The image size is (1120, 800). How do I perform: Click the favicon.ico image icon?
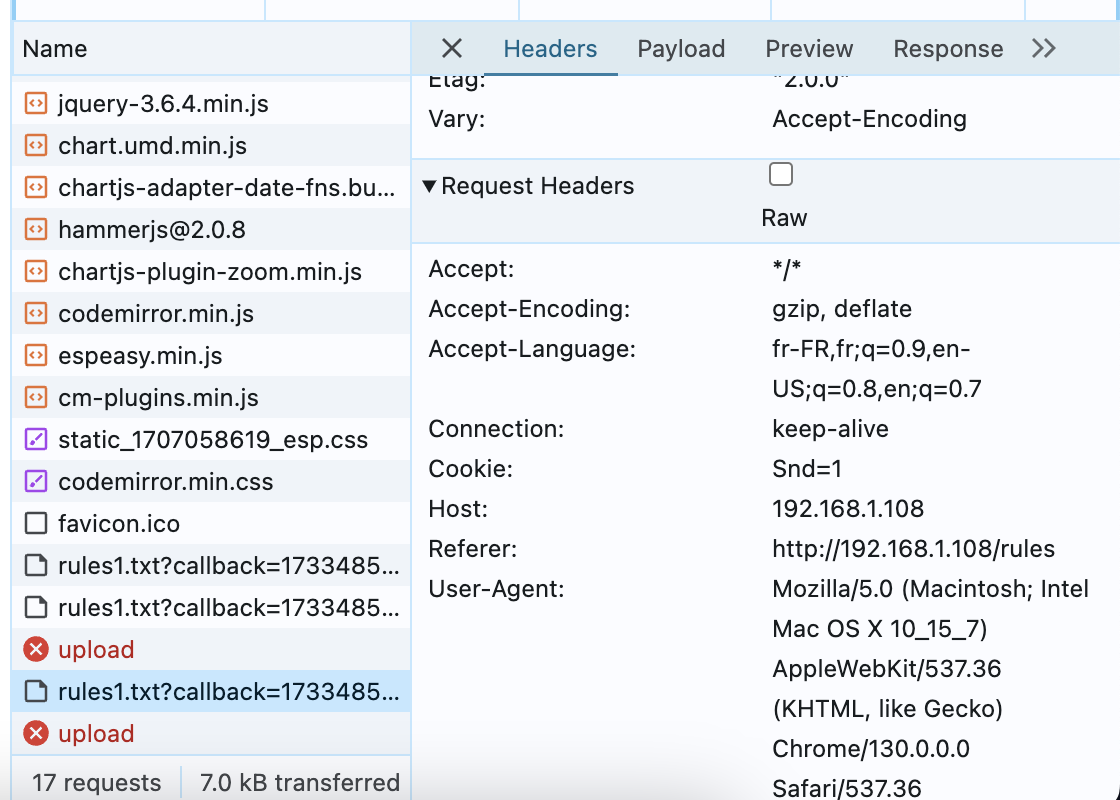(35, 524)
